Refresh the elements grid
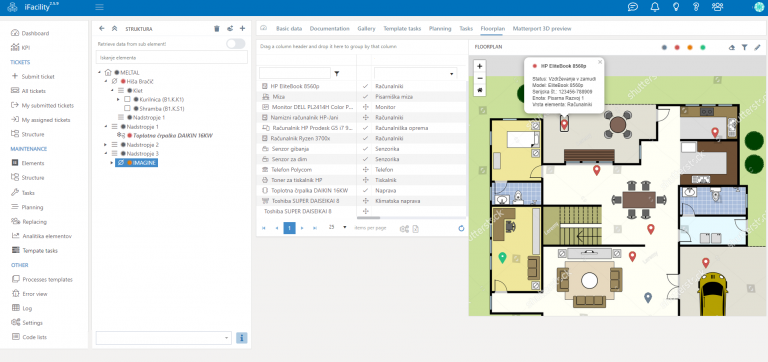Image resolution: width=768 pixels, height=362 pixels. tap(461, 228)
